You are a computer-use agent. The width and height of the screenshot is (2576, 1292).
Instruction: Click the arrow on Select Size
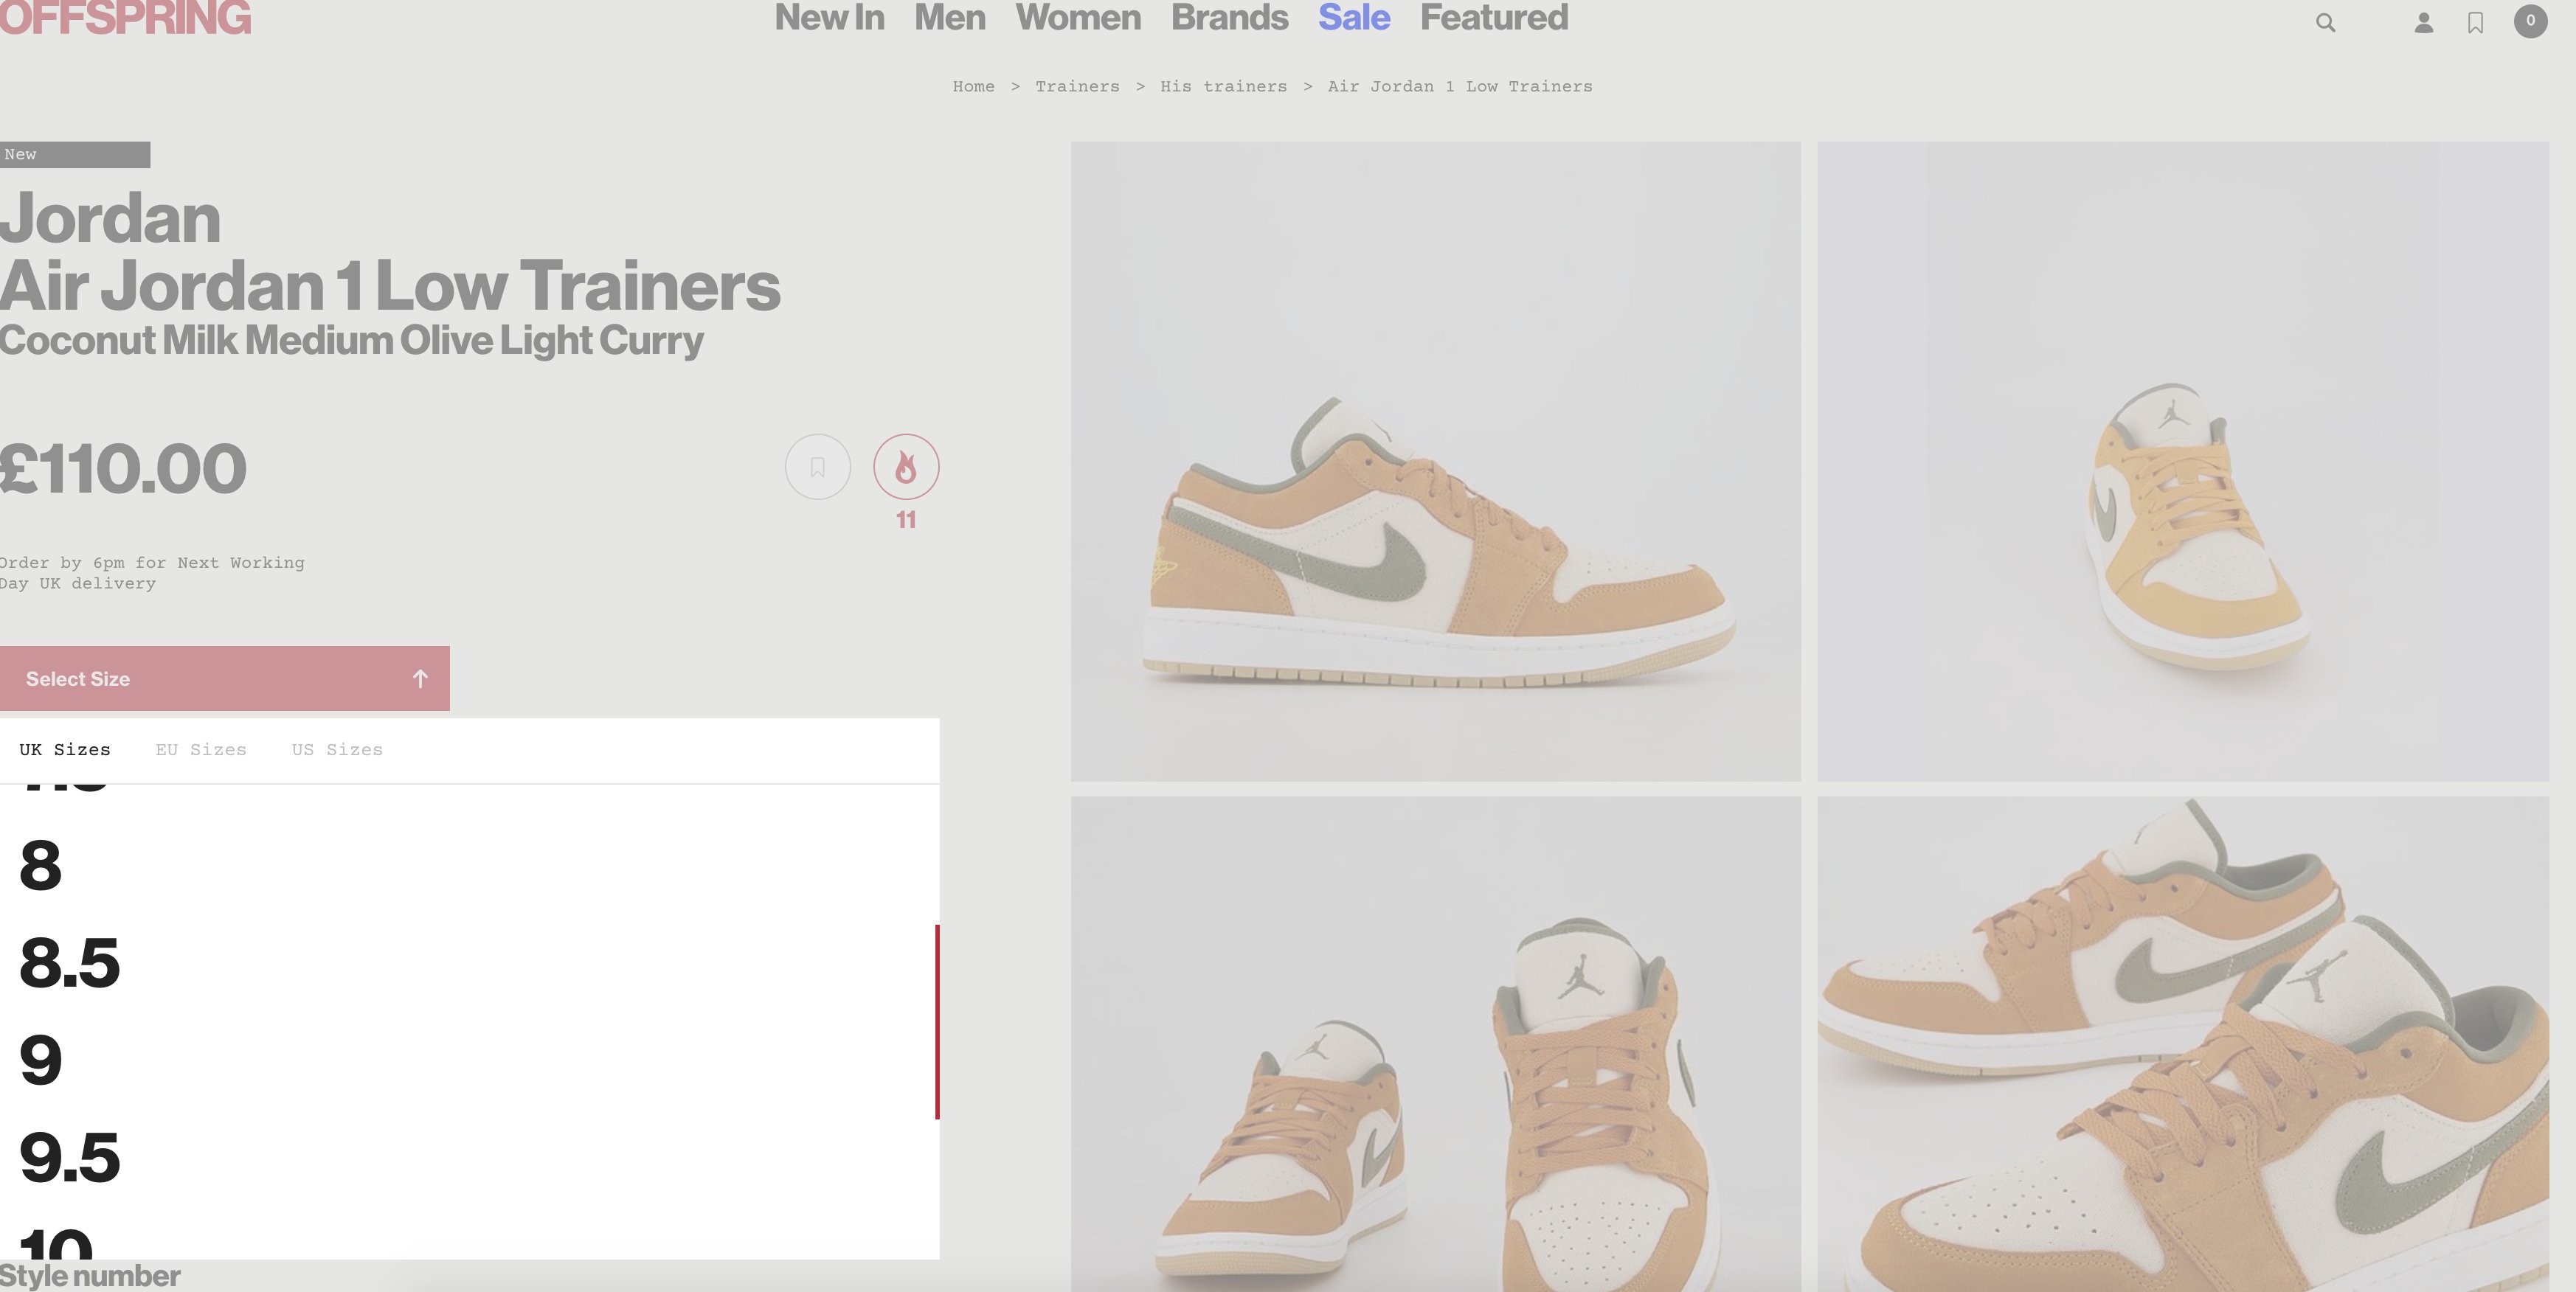(420, 679)
